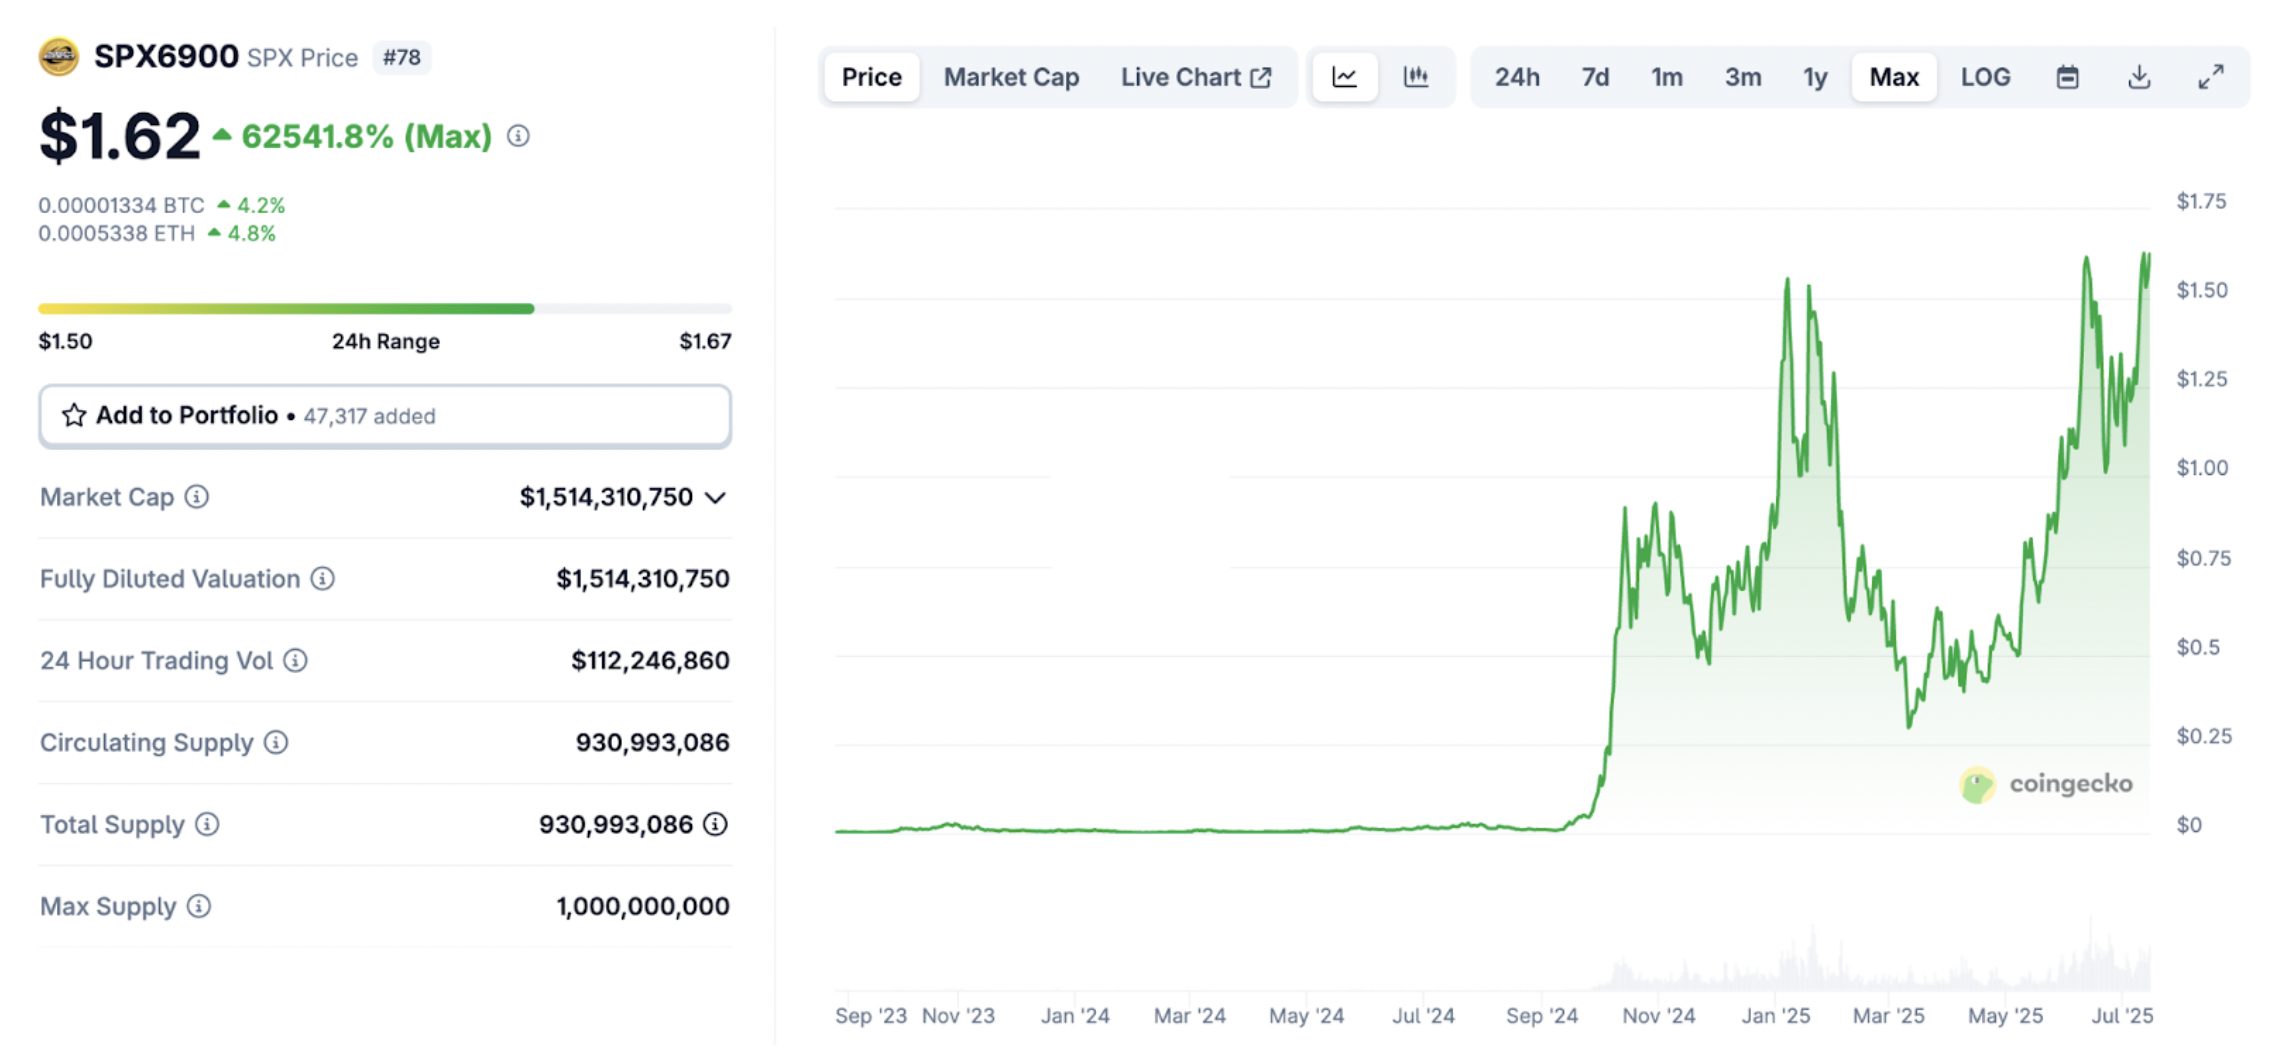This screenshot has height=1056, width=2280.
Task: Click info icon next to Max Supply
Action: coord(199,906)
